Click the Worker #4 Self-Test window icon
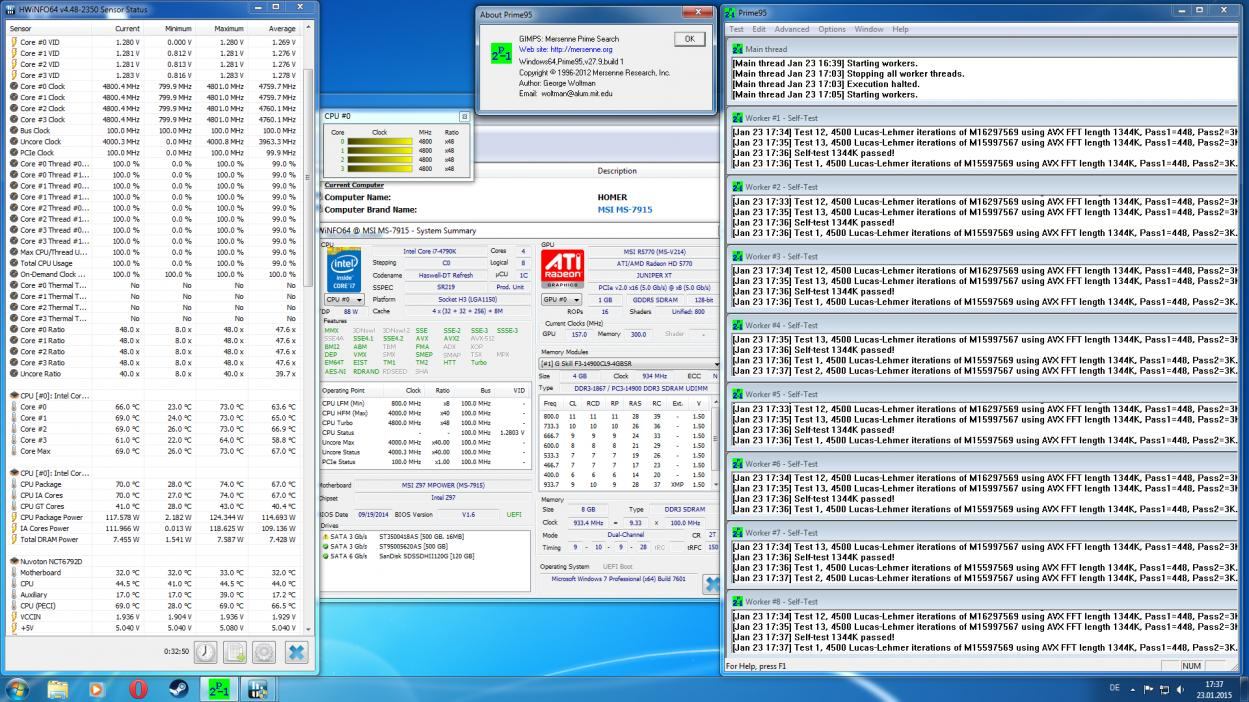 737,325
